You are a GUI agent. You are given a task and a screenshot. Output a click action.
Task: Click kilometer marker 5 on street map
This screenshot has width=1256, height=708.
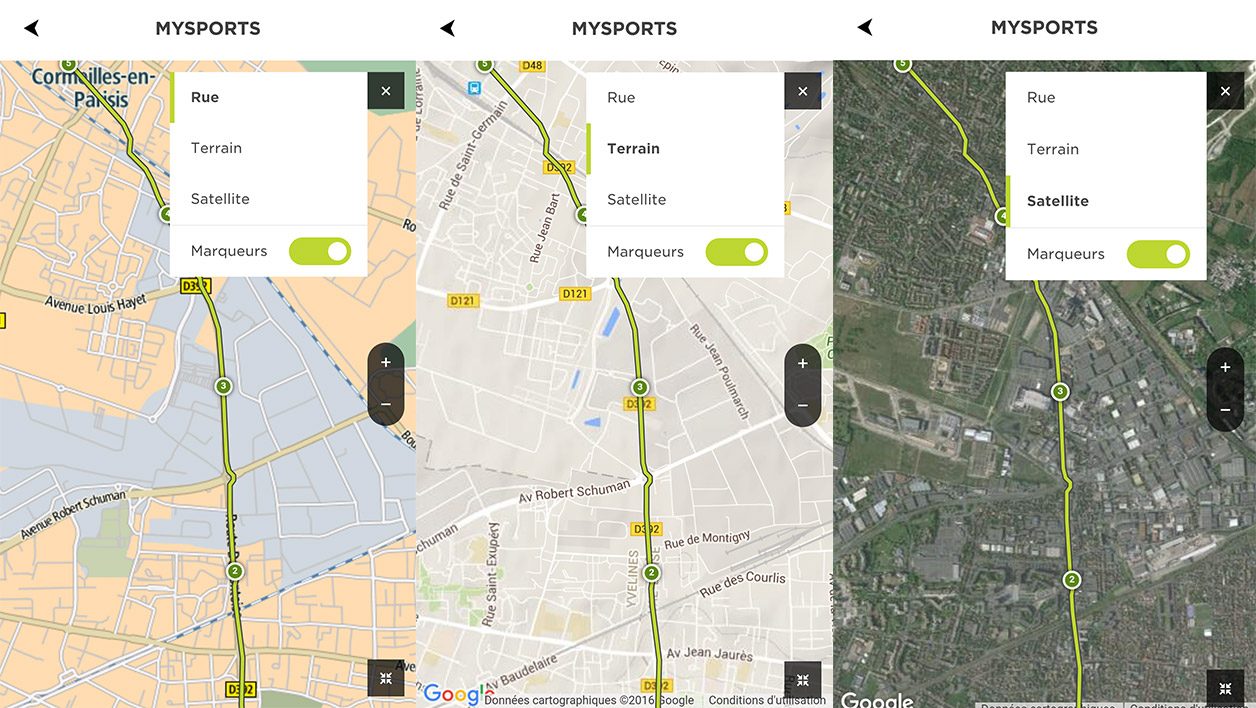[68, 65]
